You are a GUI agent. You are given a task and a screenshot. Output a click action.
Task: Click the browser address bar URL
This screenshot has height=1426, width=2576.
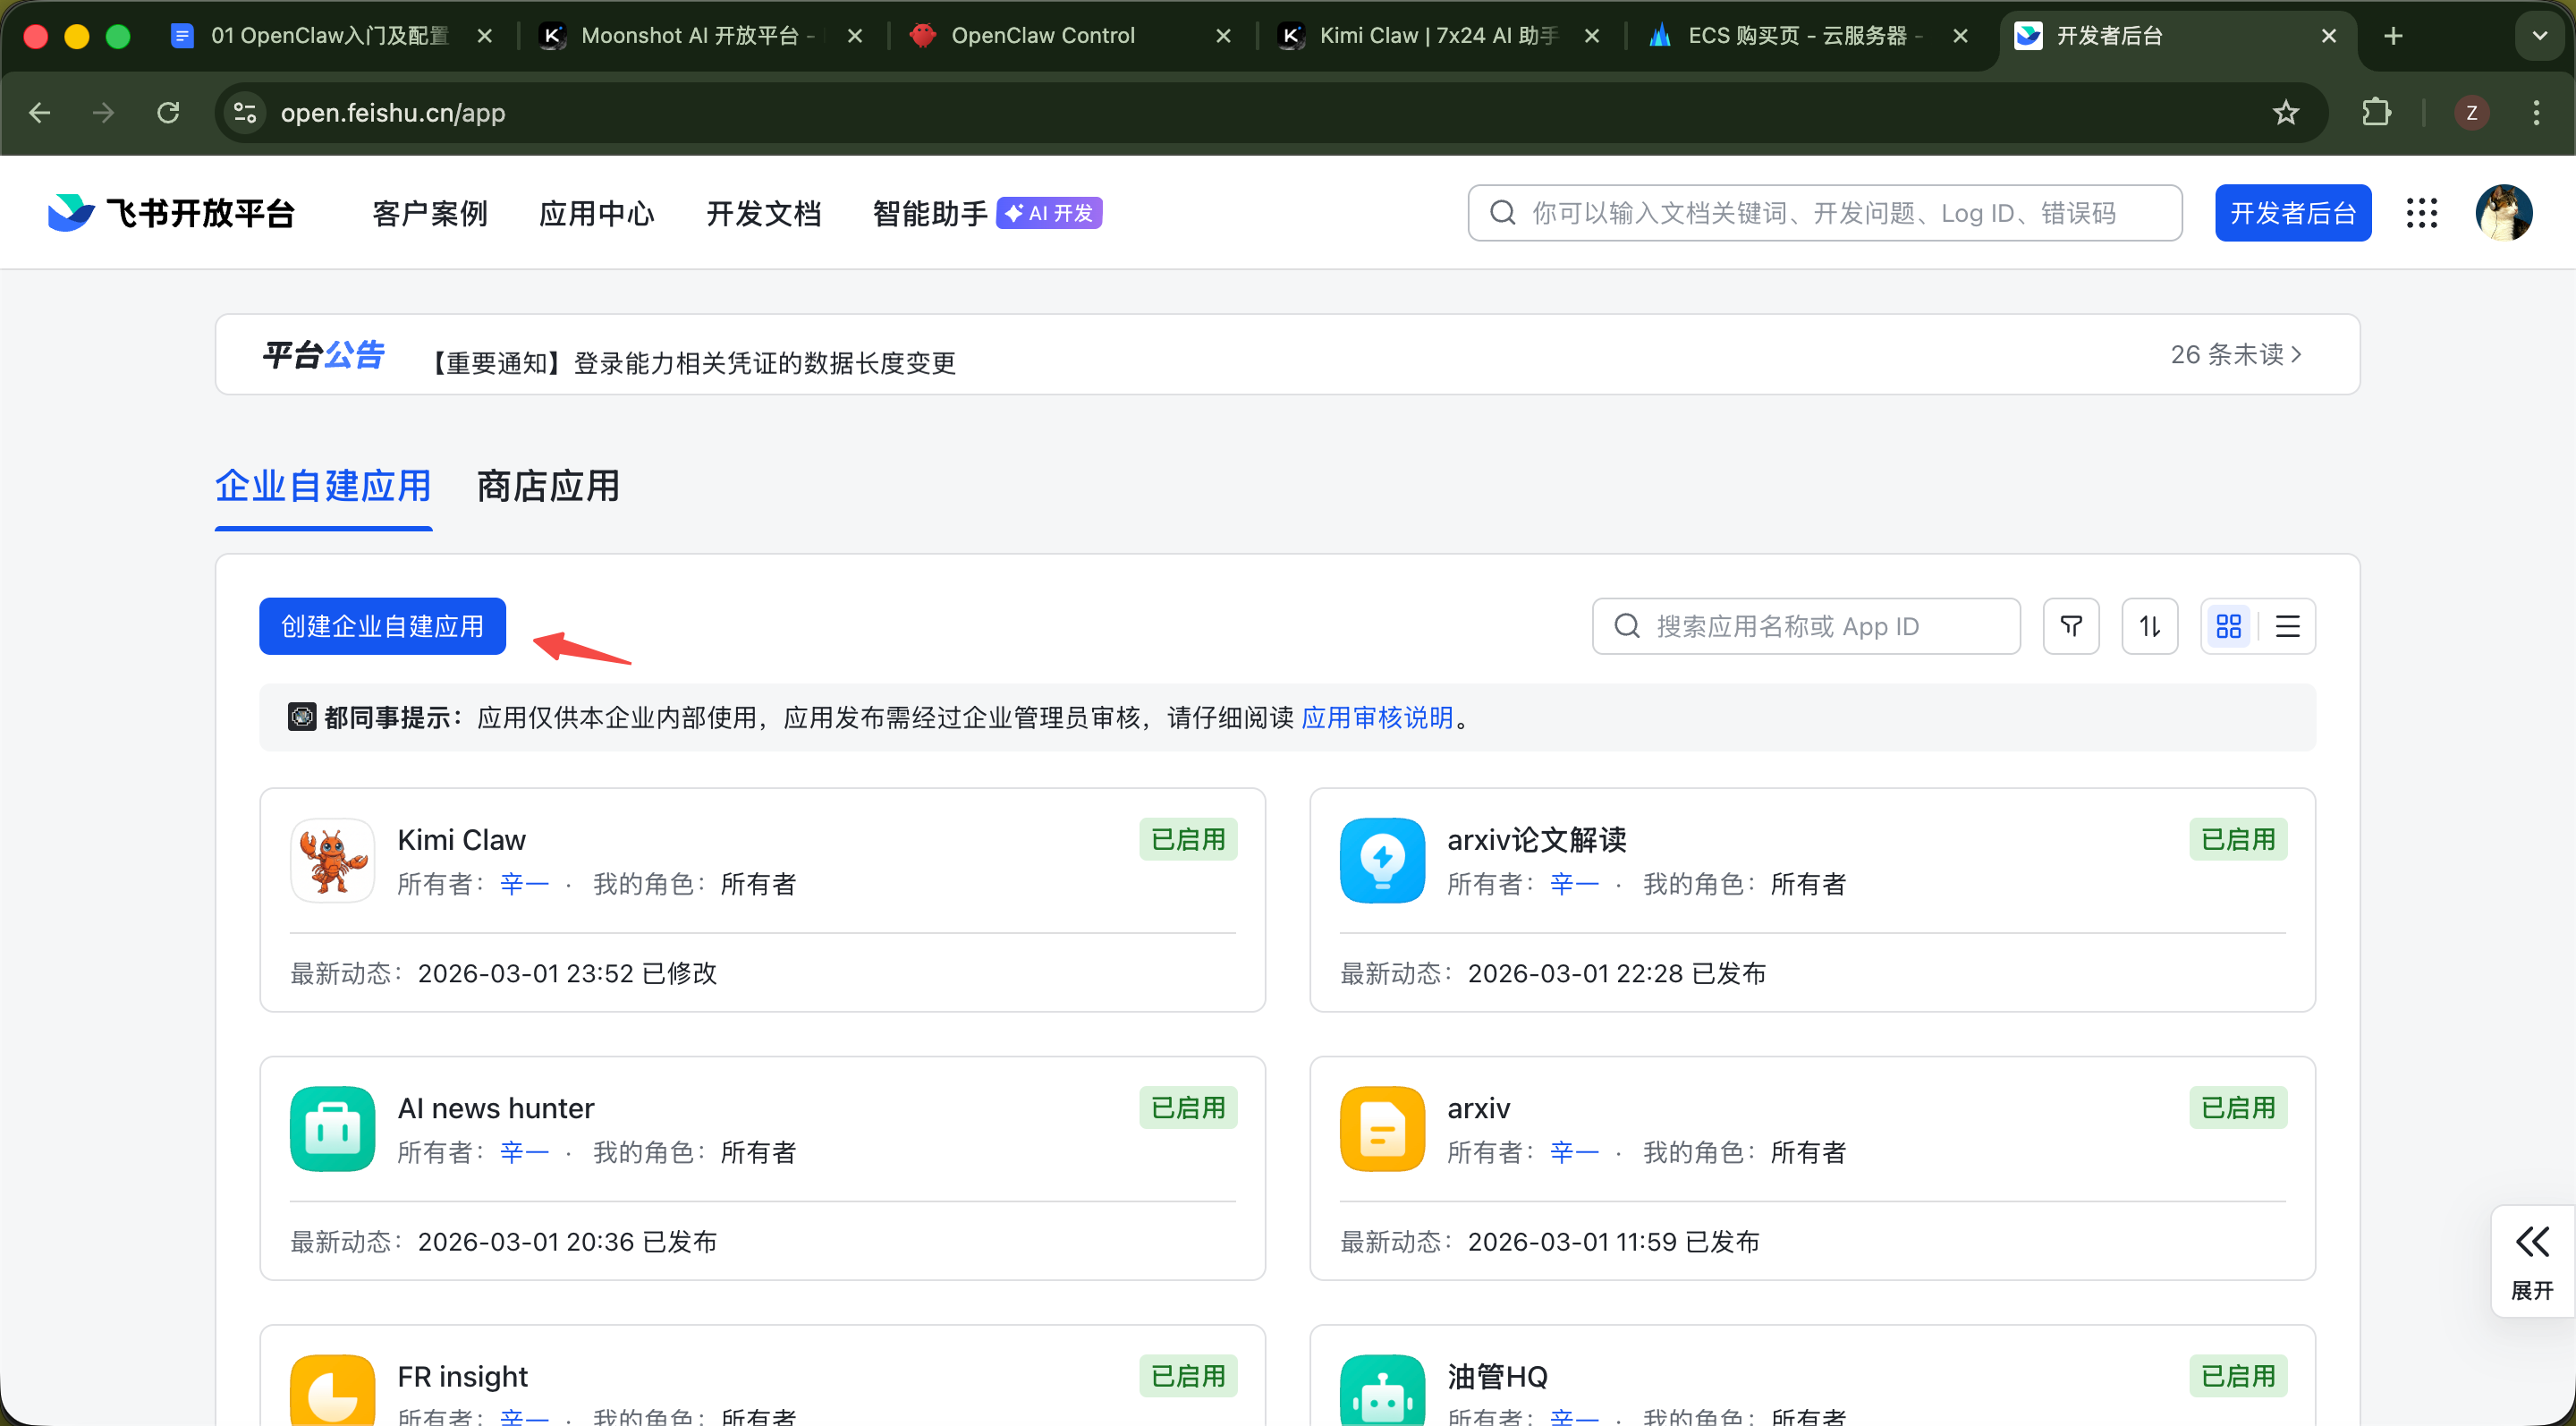[x=393, y=113]
